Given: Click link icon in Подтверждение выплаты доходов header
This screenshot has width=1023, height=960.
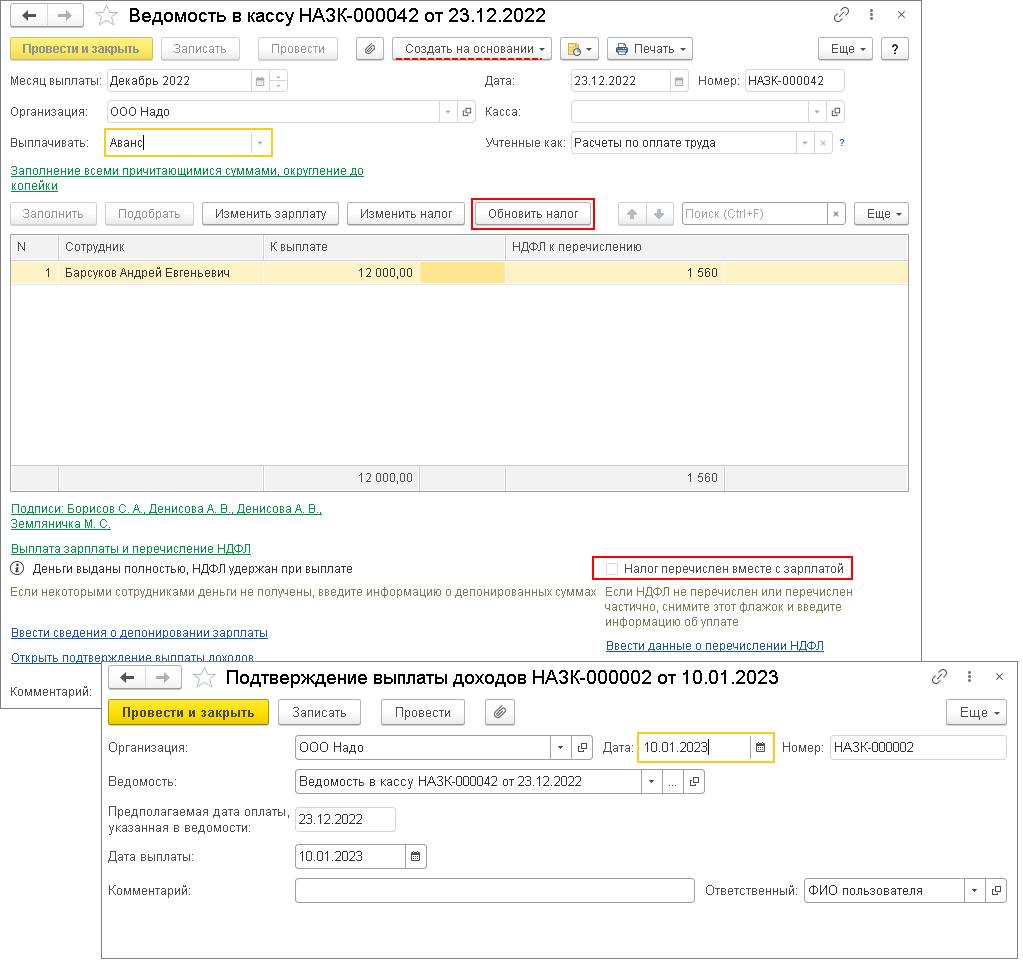Looking at the screenshot, I should click(939, 677).
